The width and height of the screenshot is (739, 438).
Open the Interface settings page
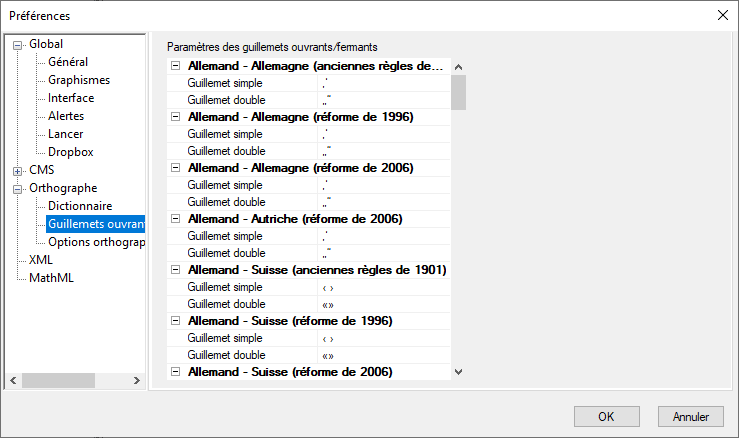click(x=70, y=98)
